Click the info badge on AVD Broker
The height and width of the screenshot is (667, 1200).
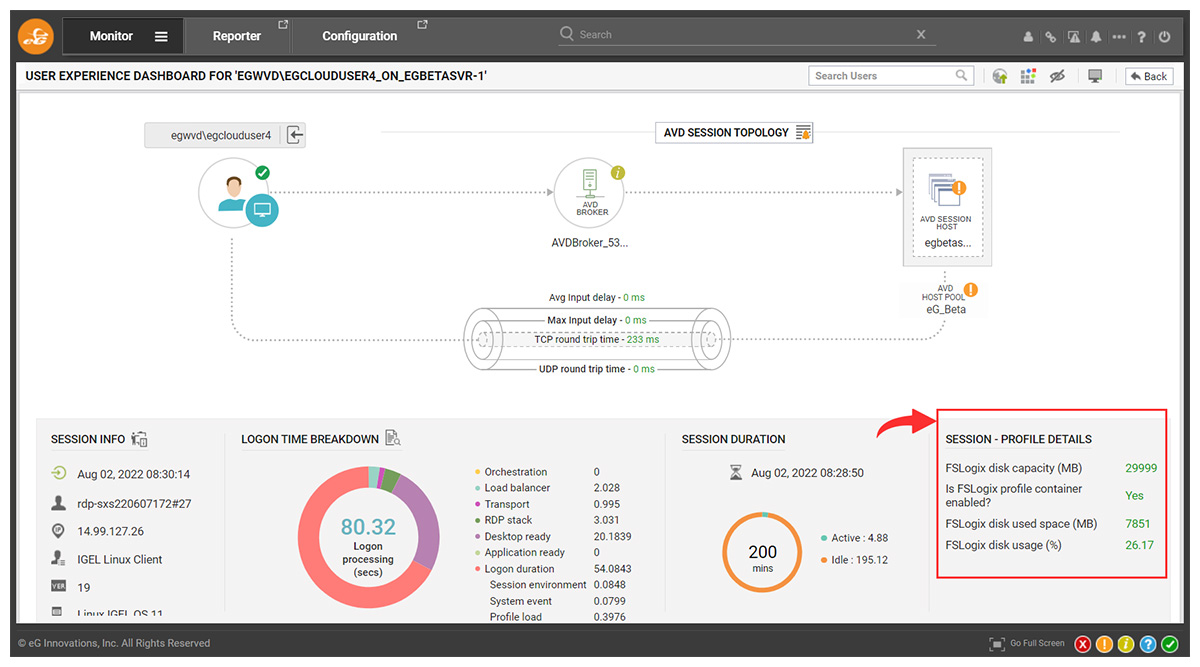tap(618, 173)
